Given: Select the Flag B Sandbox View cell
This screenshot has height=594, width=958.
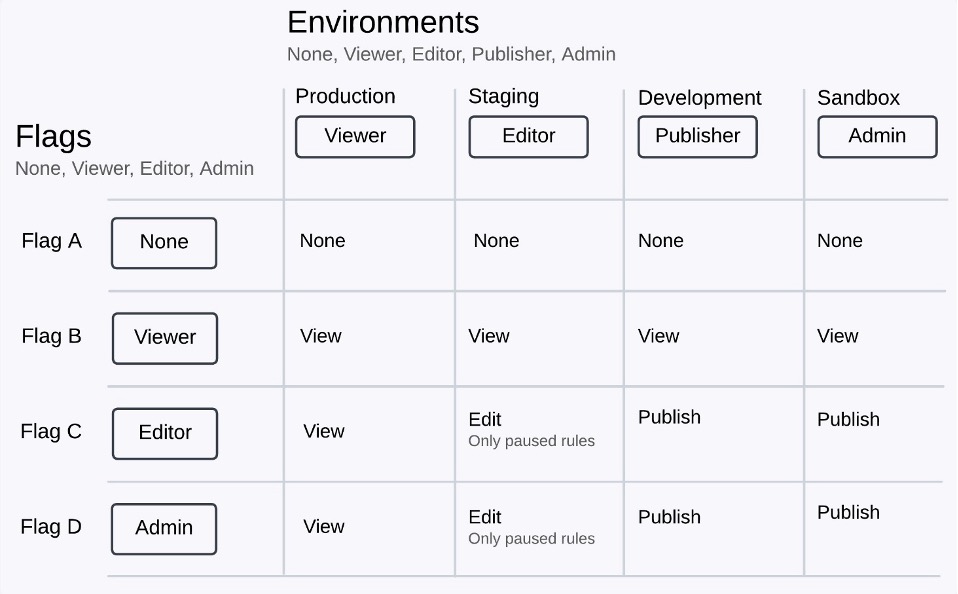Looking at the screenshot, I should coord(837,336).
